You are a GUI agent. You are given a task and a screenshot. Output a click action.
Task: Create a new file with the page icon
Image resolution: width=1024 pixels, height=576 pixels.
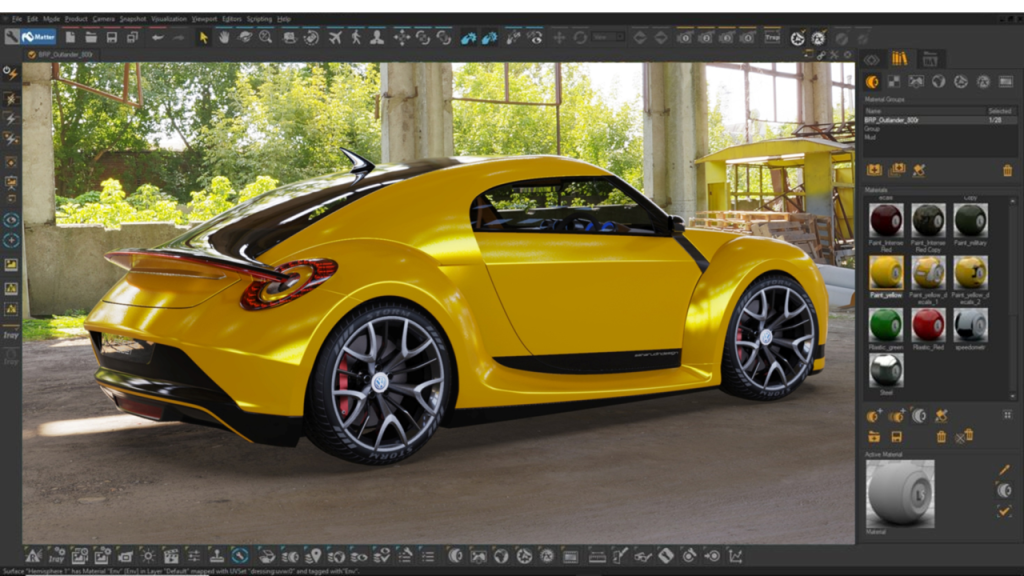(70, 37)
